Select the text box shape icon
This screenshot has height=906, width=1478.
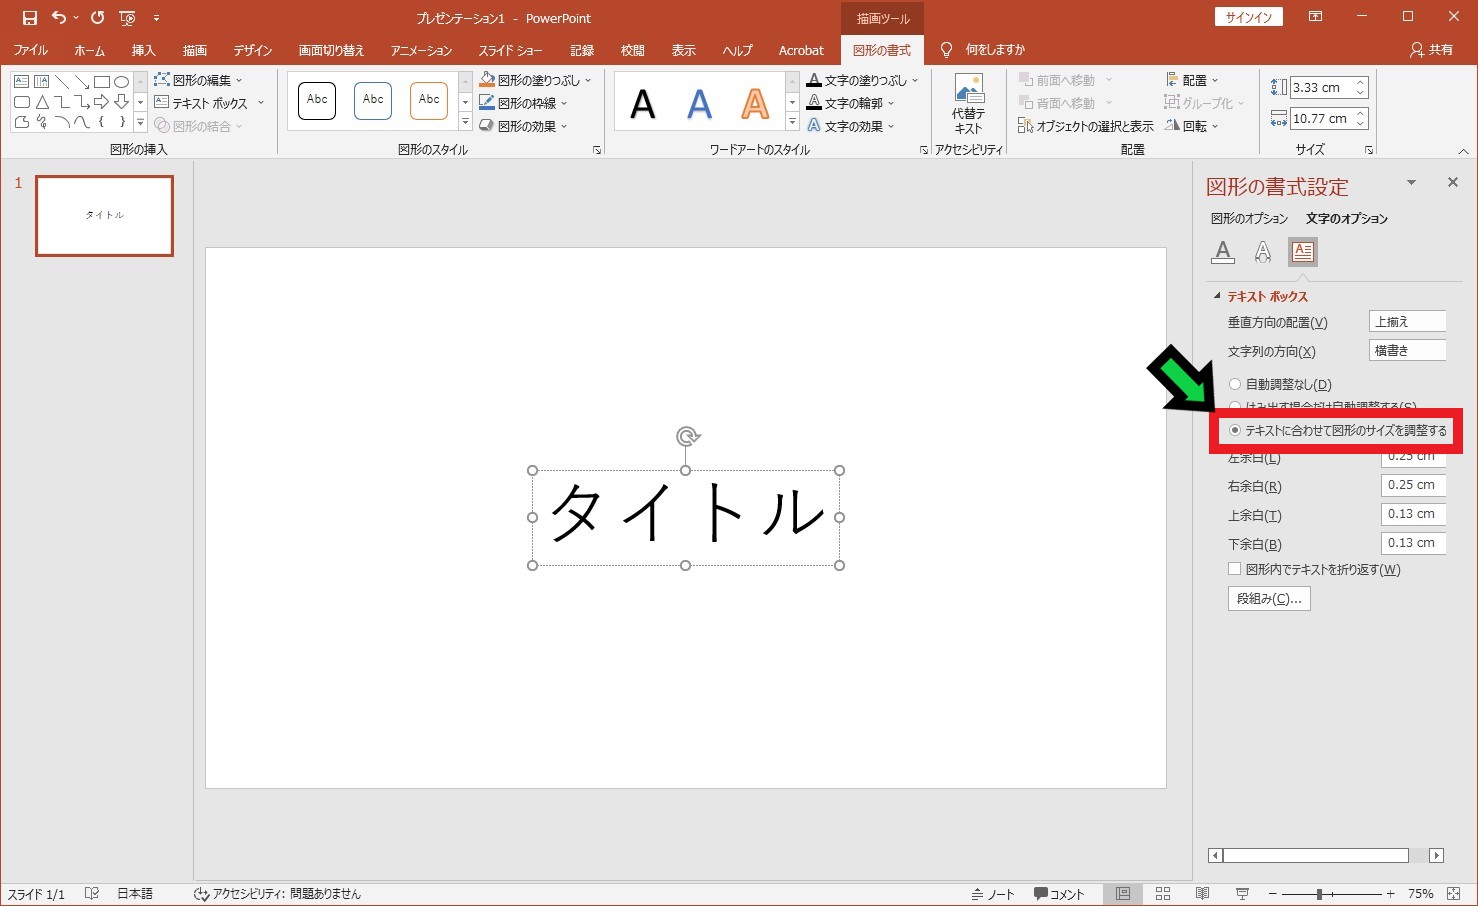pos(21,81)
